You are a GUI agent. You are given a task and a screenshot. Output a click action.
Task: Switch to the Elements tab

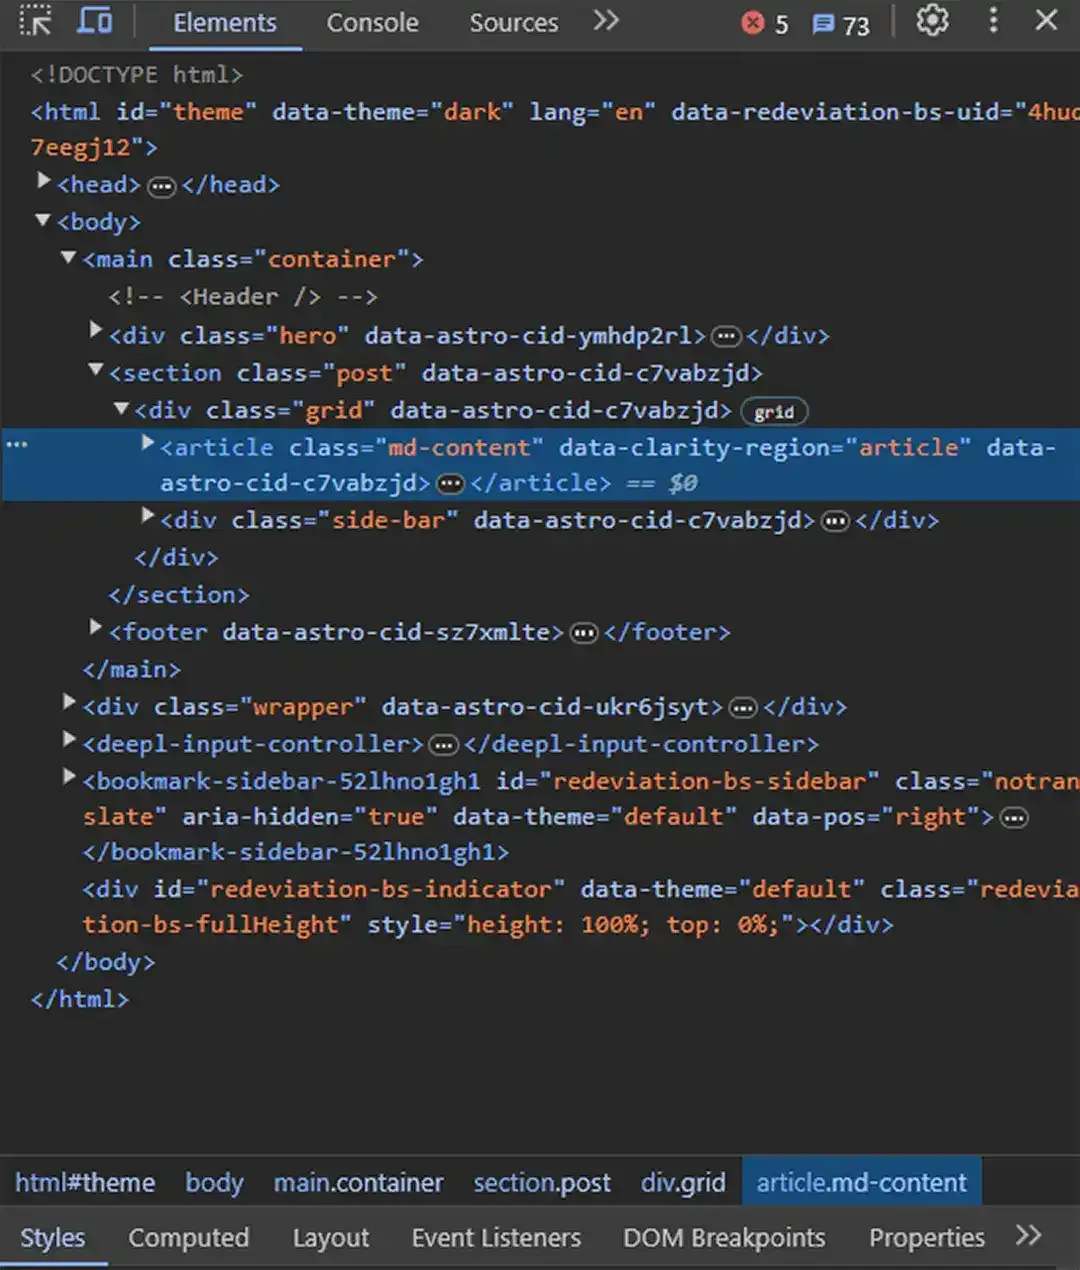(225, 23)
